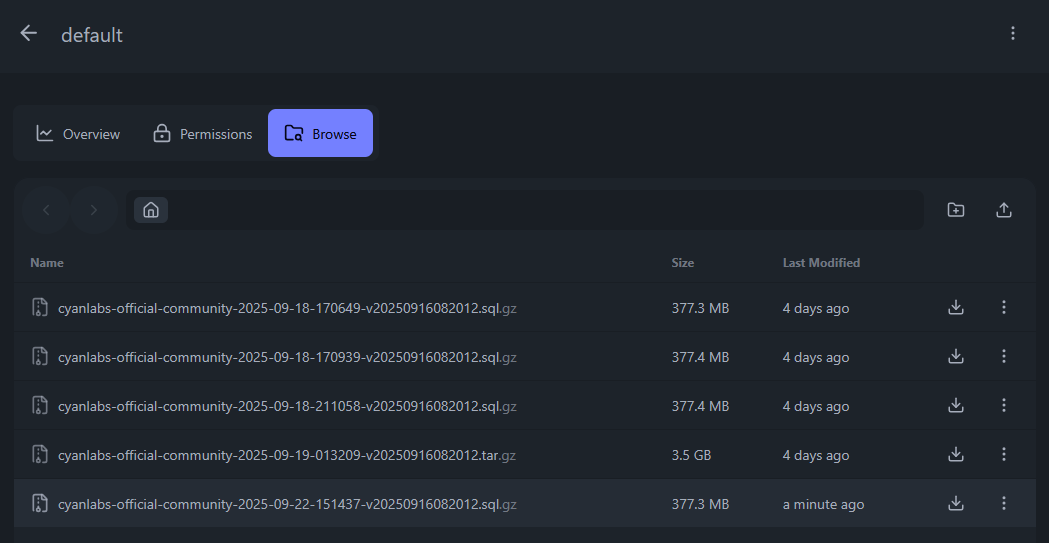Click the 3.5 GB size value
Viewport: 1049px width, 543px height.
pyautogui.click(x=691, y=455)
